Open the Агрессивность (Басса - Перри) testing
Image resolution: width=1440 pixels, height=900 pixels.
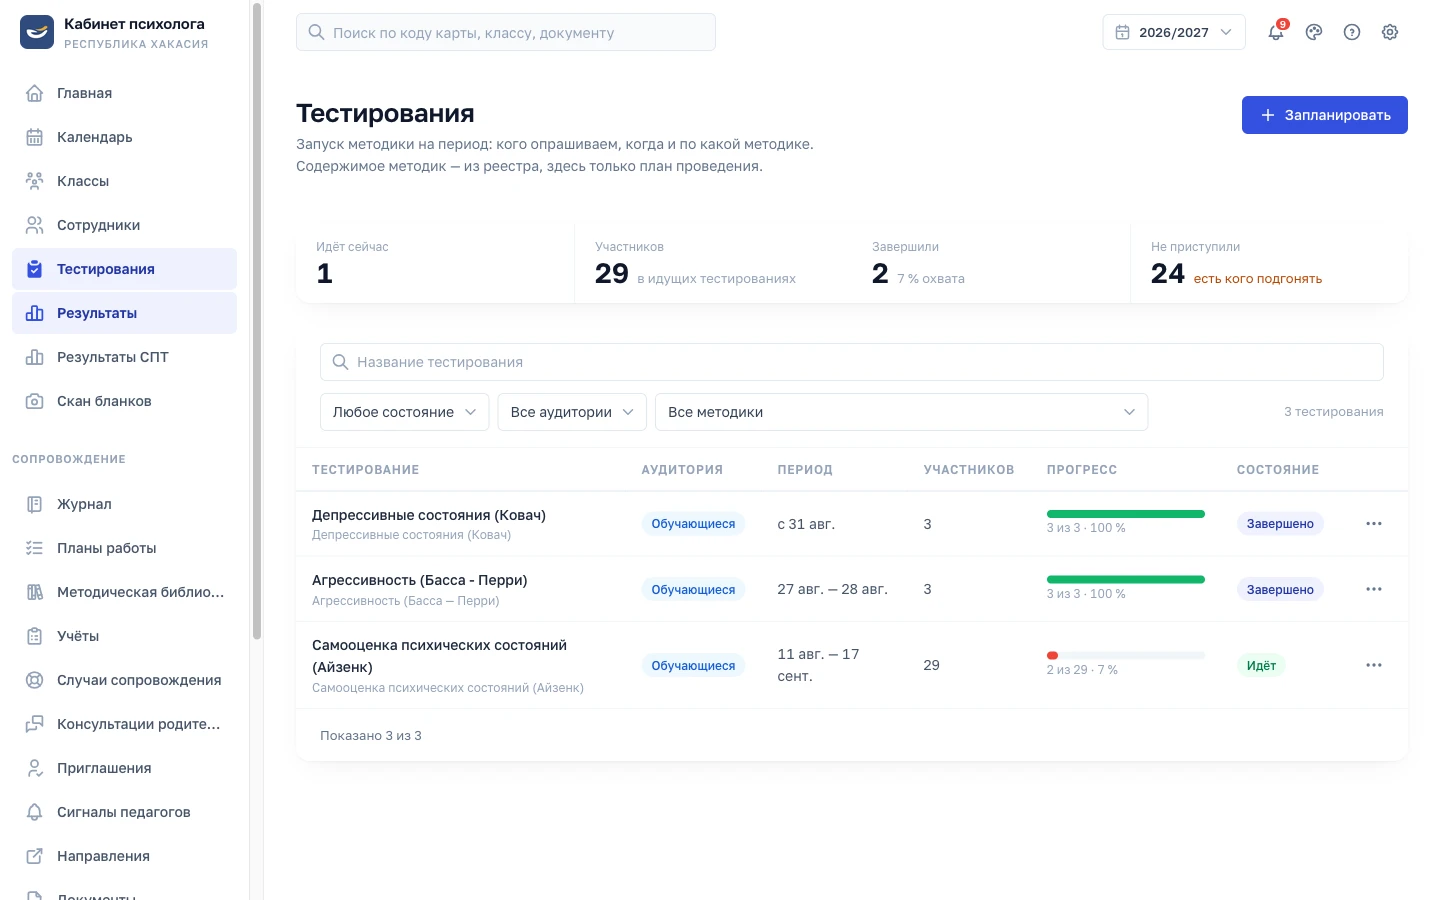click(x=420, y=580)
